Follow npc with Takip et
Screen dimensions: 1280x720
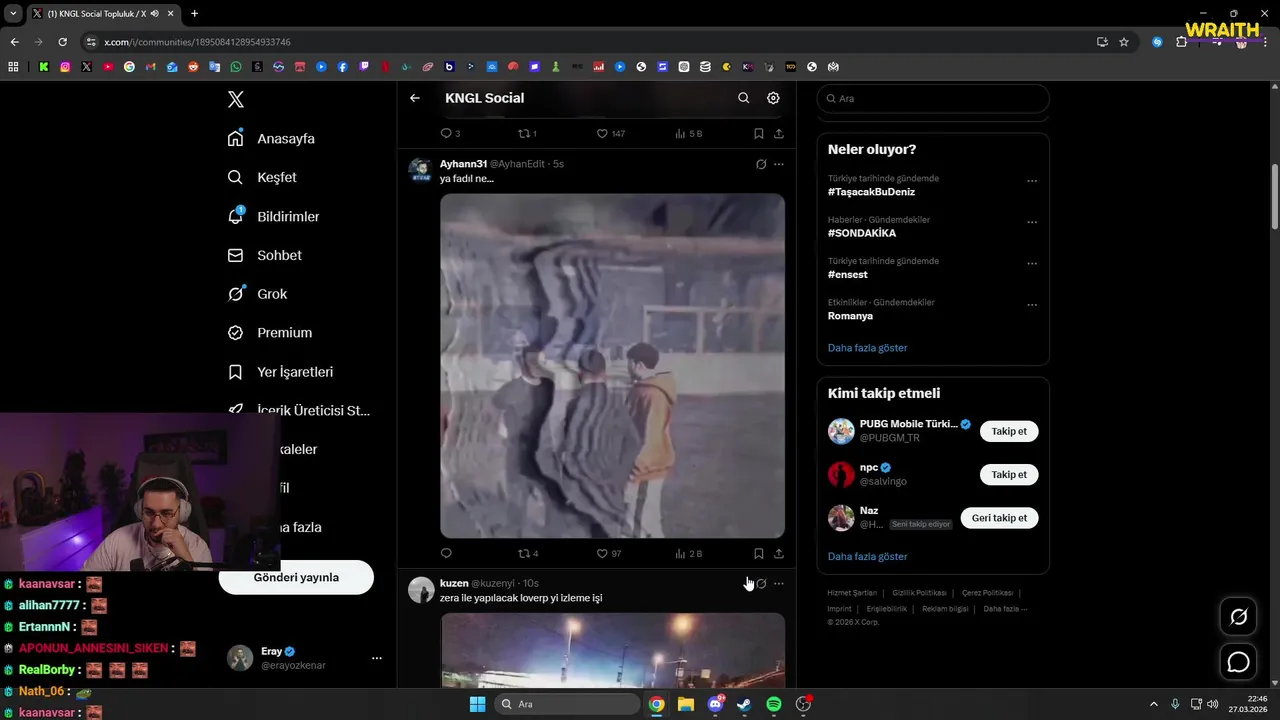click(1009, 475)
